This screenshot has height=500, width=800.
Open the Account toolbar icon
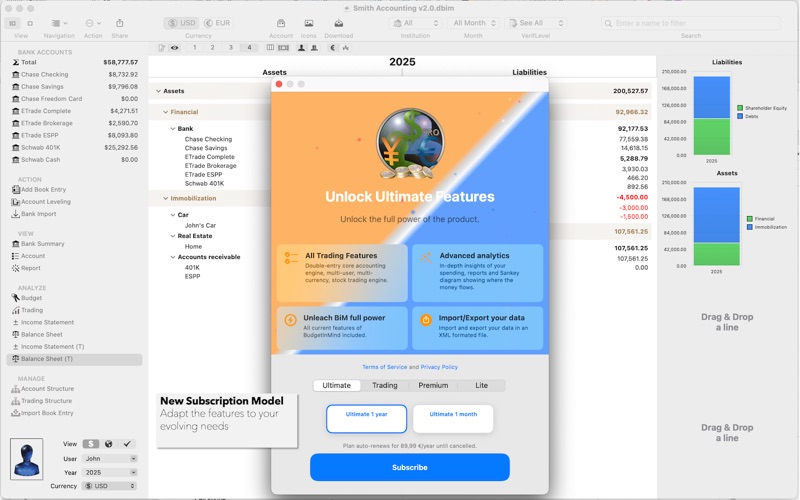point(281,23)
